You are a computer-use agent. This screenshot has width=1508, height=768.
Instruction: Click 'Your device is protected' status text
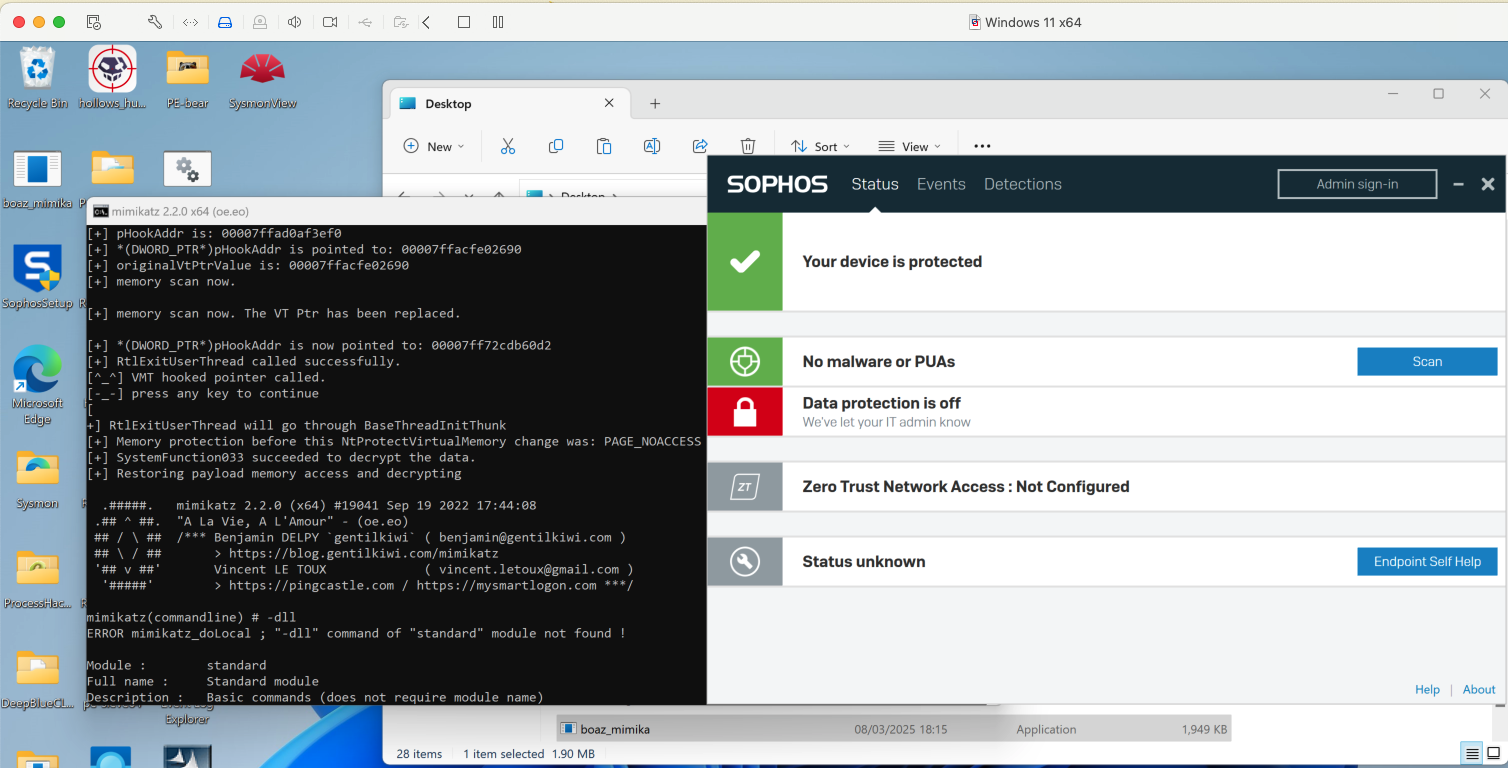point(892,261)
